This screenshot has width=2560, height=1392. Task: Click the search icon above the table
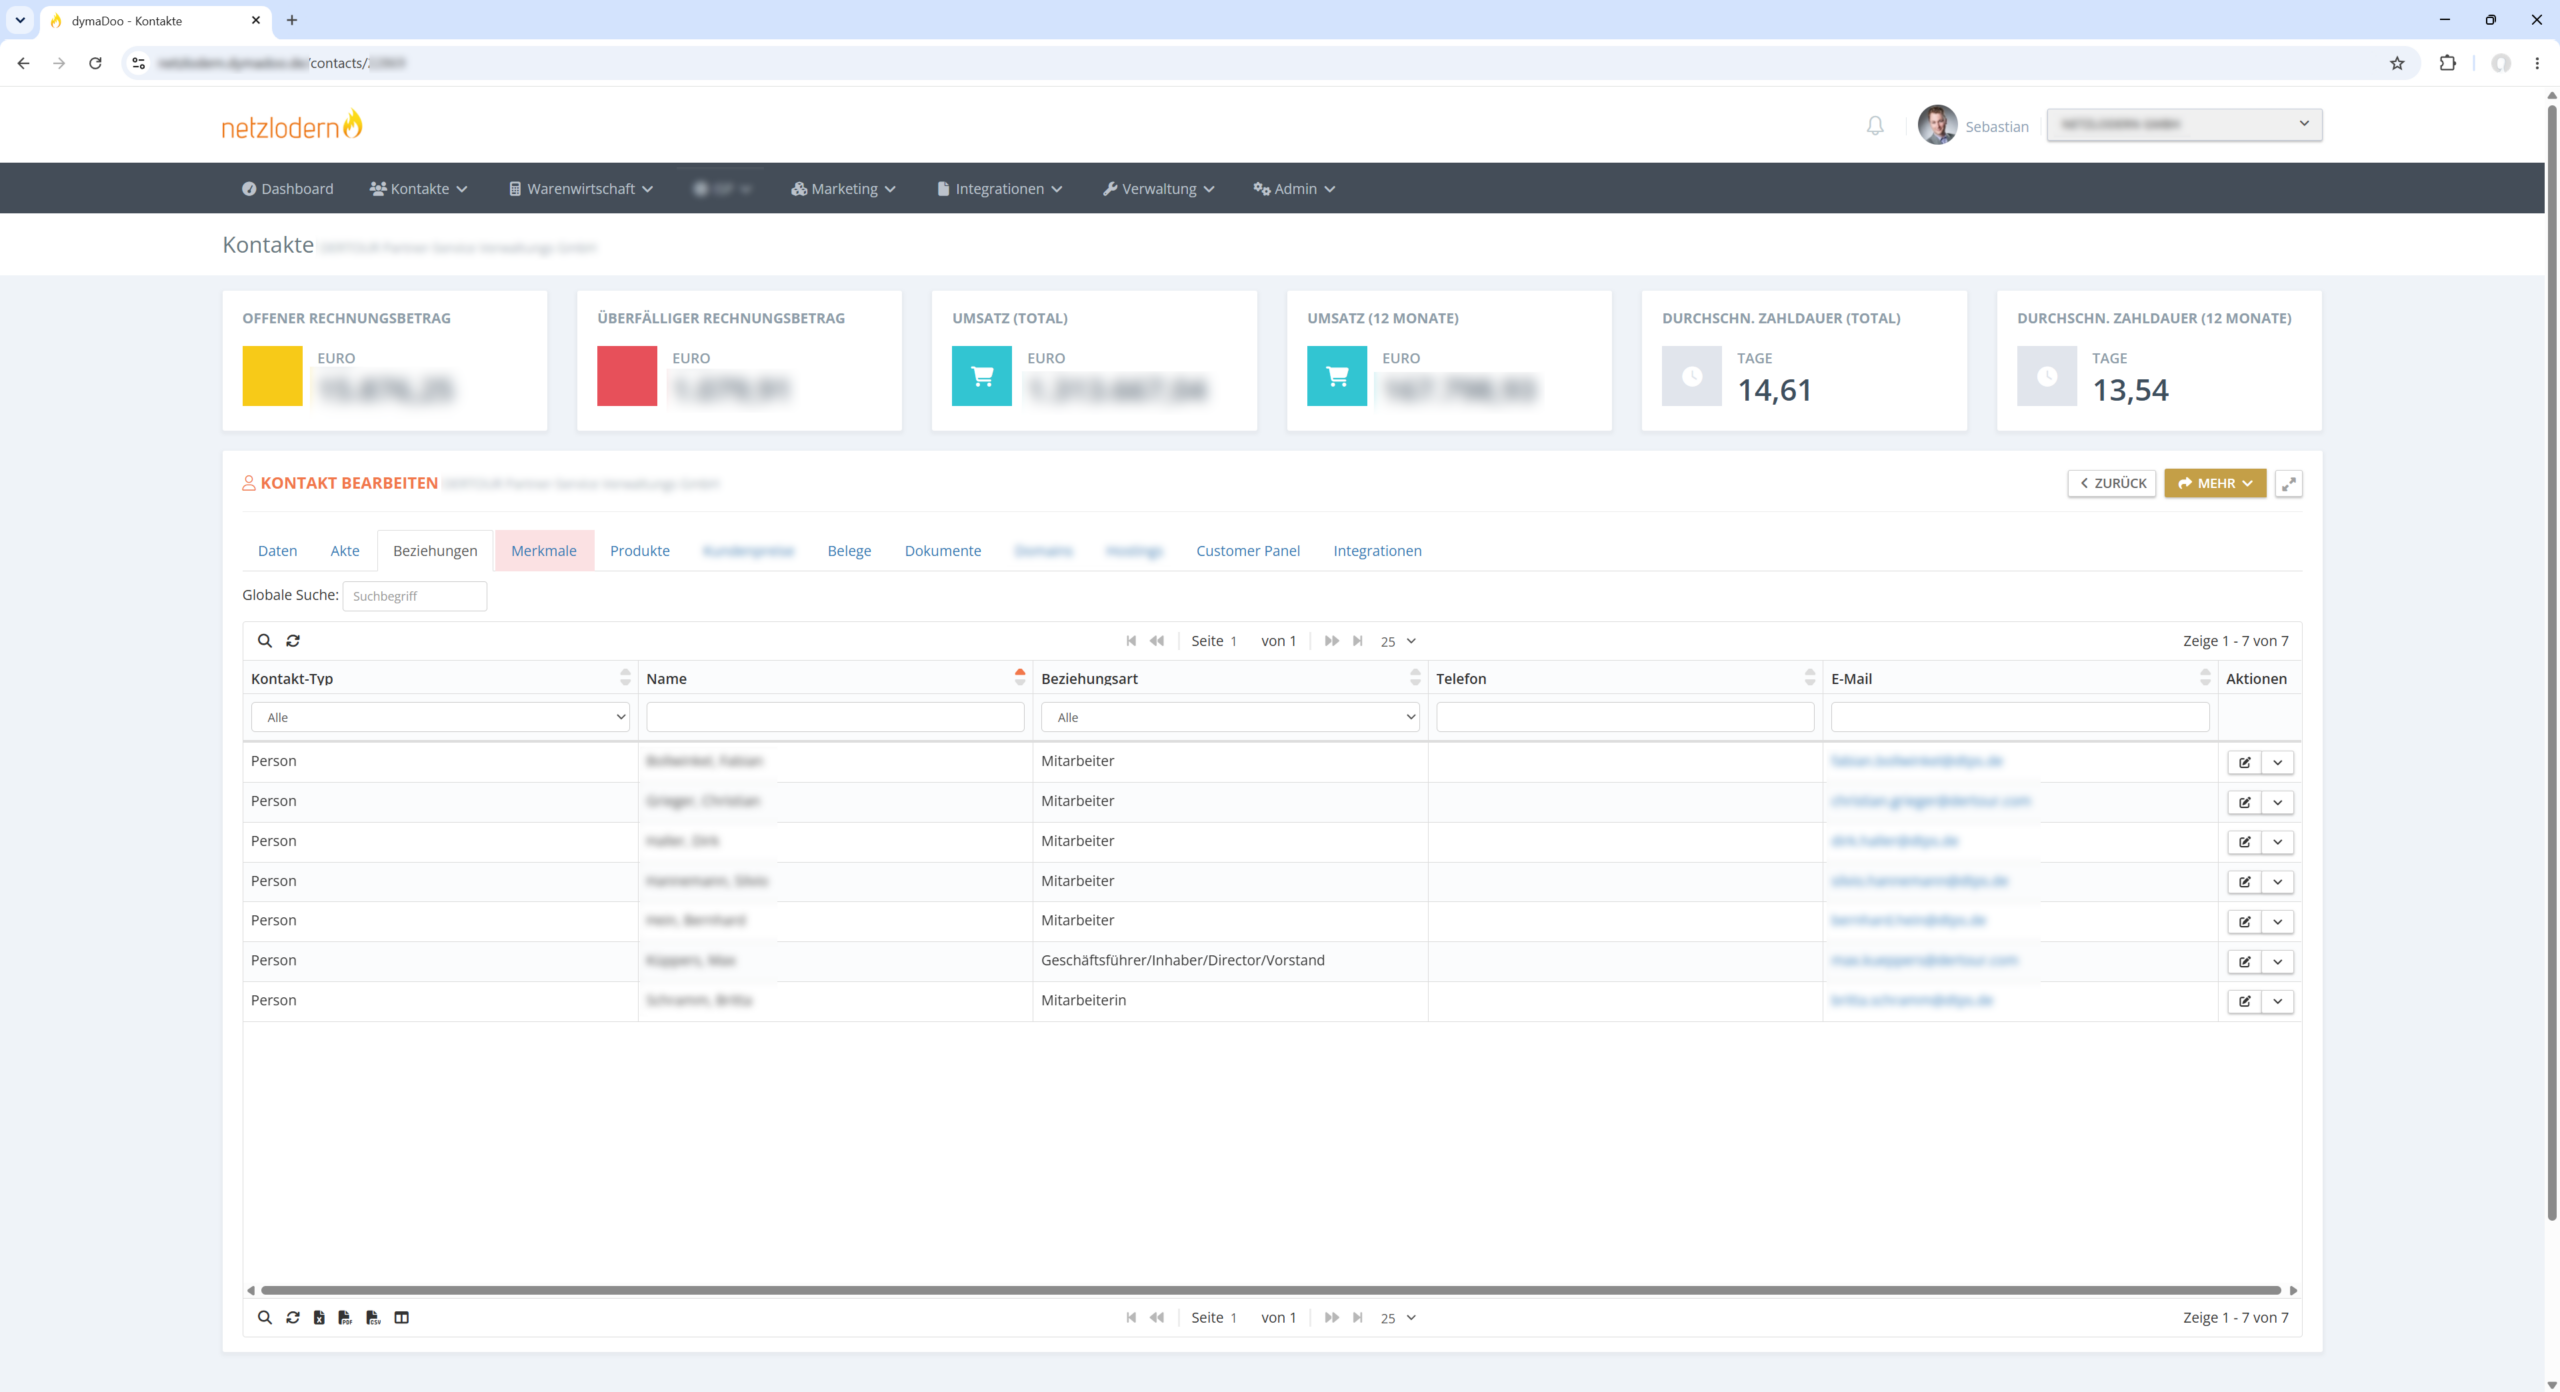click(x=265, y=641)
